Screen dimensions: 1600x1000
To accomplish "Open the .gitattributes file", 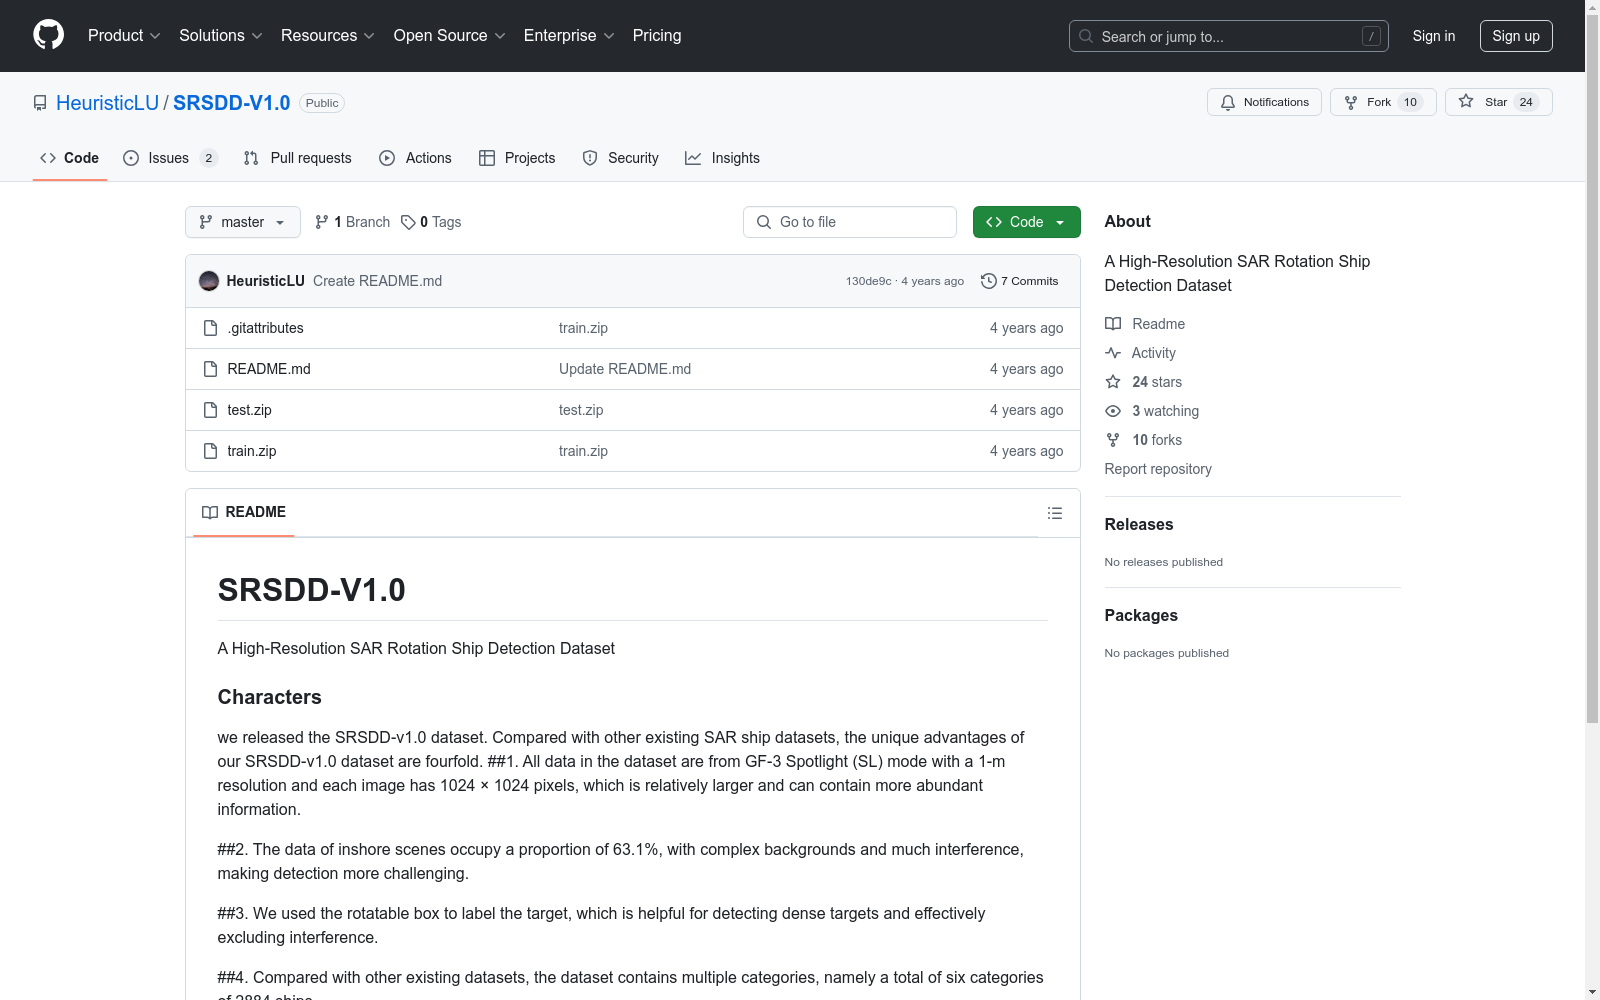I will (x=265, y=328).
